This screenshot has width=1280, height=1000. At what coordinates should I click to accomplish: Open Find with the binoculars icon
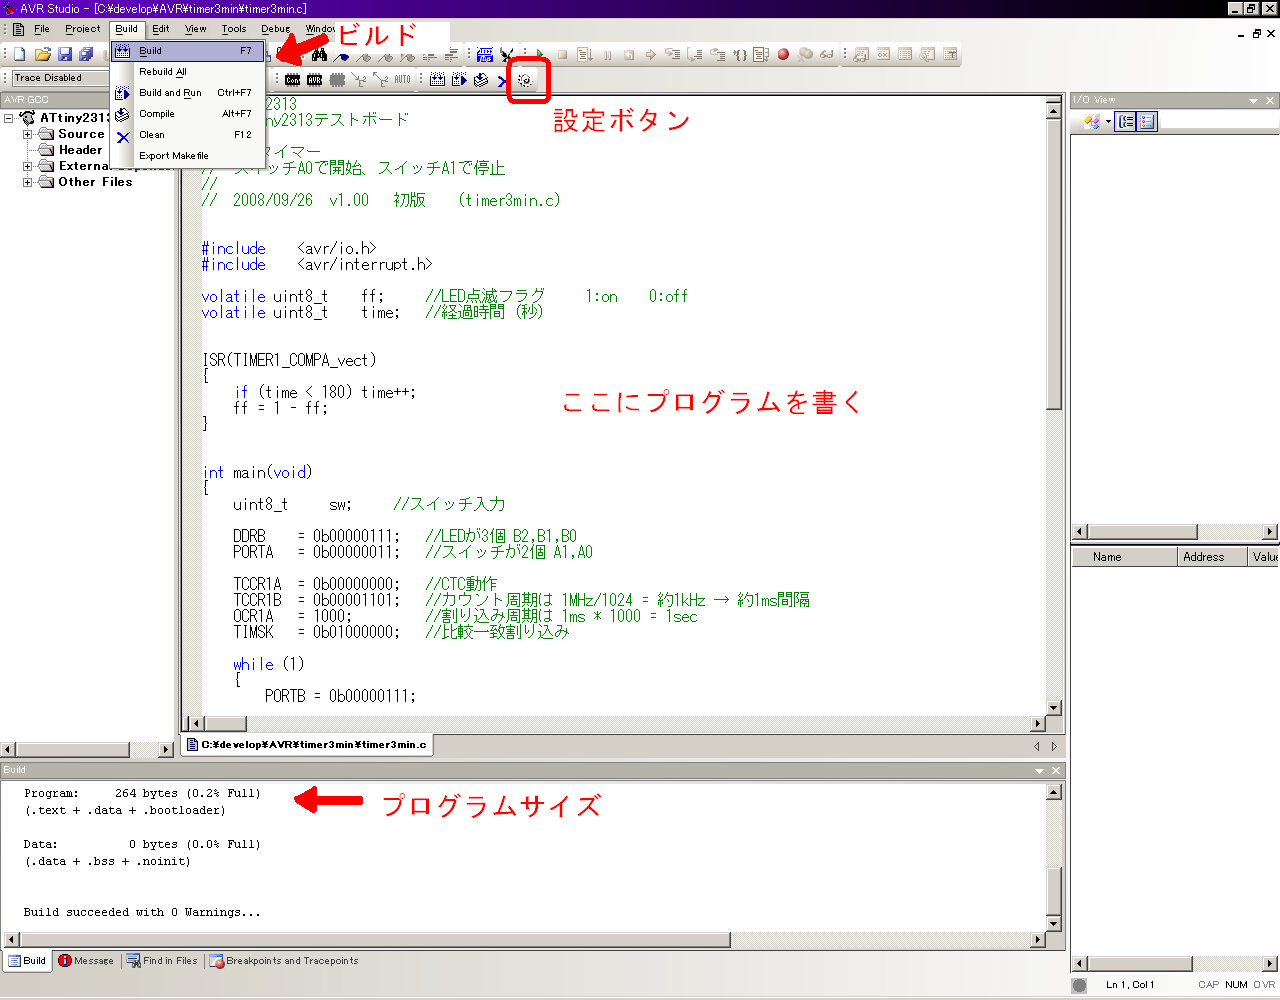319,54
